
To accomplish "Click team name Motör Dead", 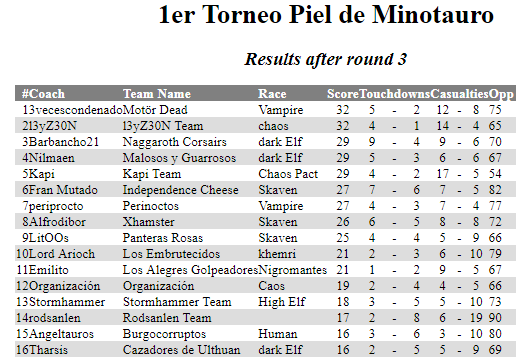I will pos(155,110).
